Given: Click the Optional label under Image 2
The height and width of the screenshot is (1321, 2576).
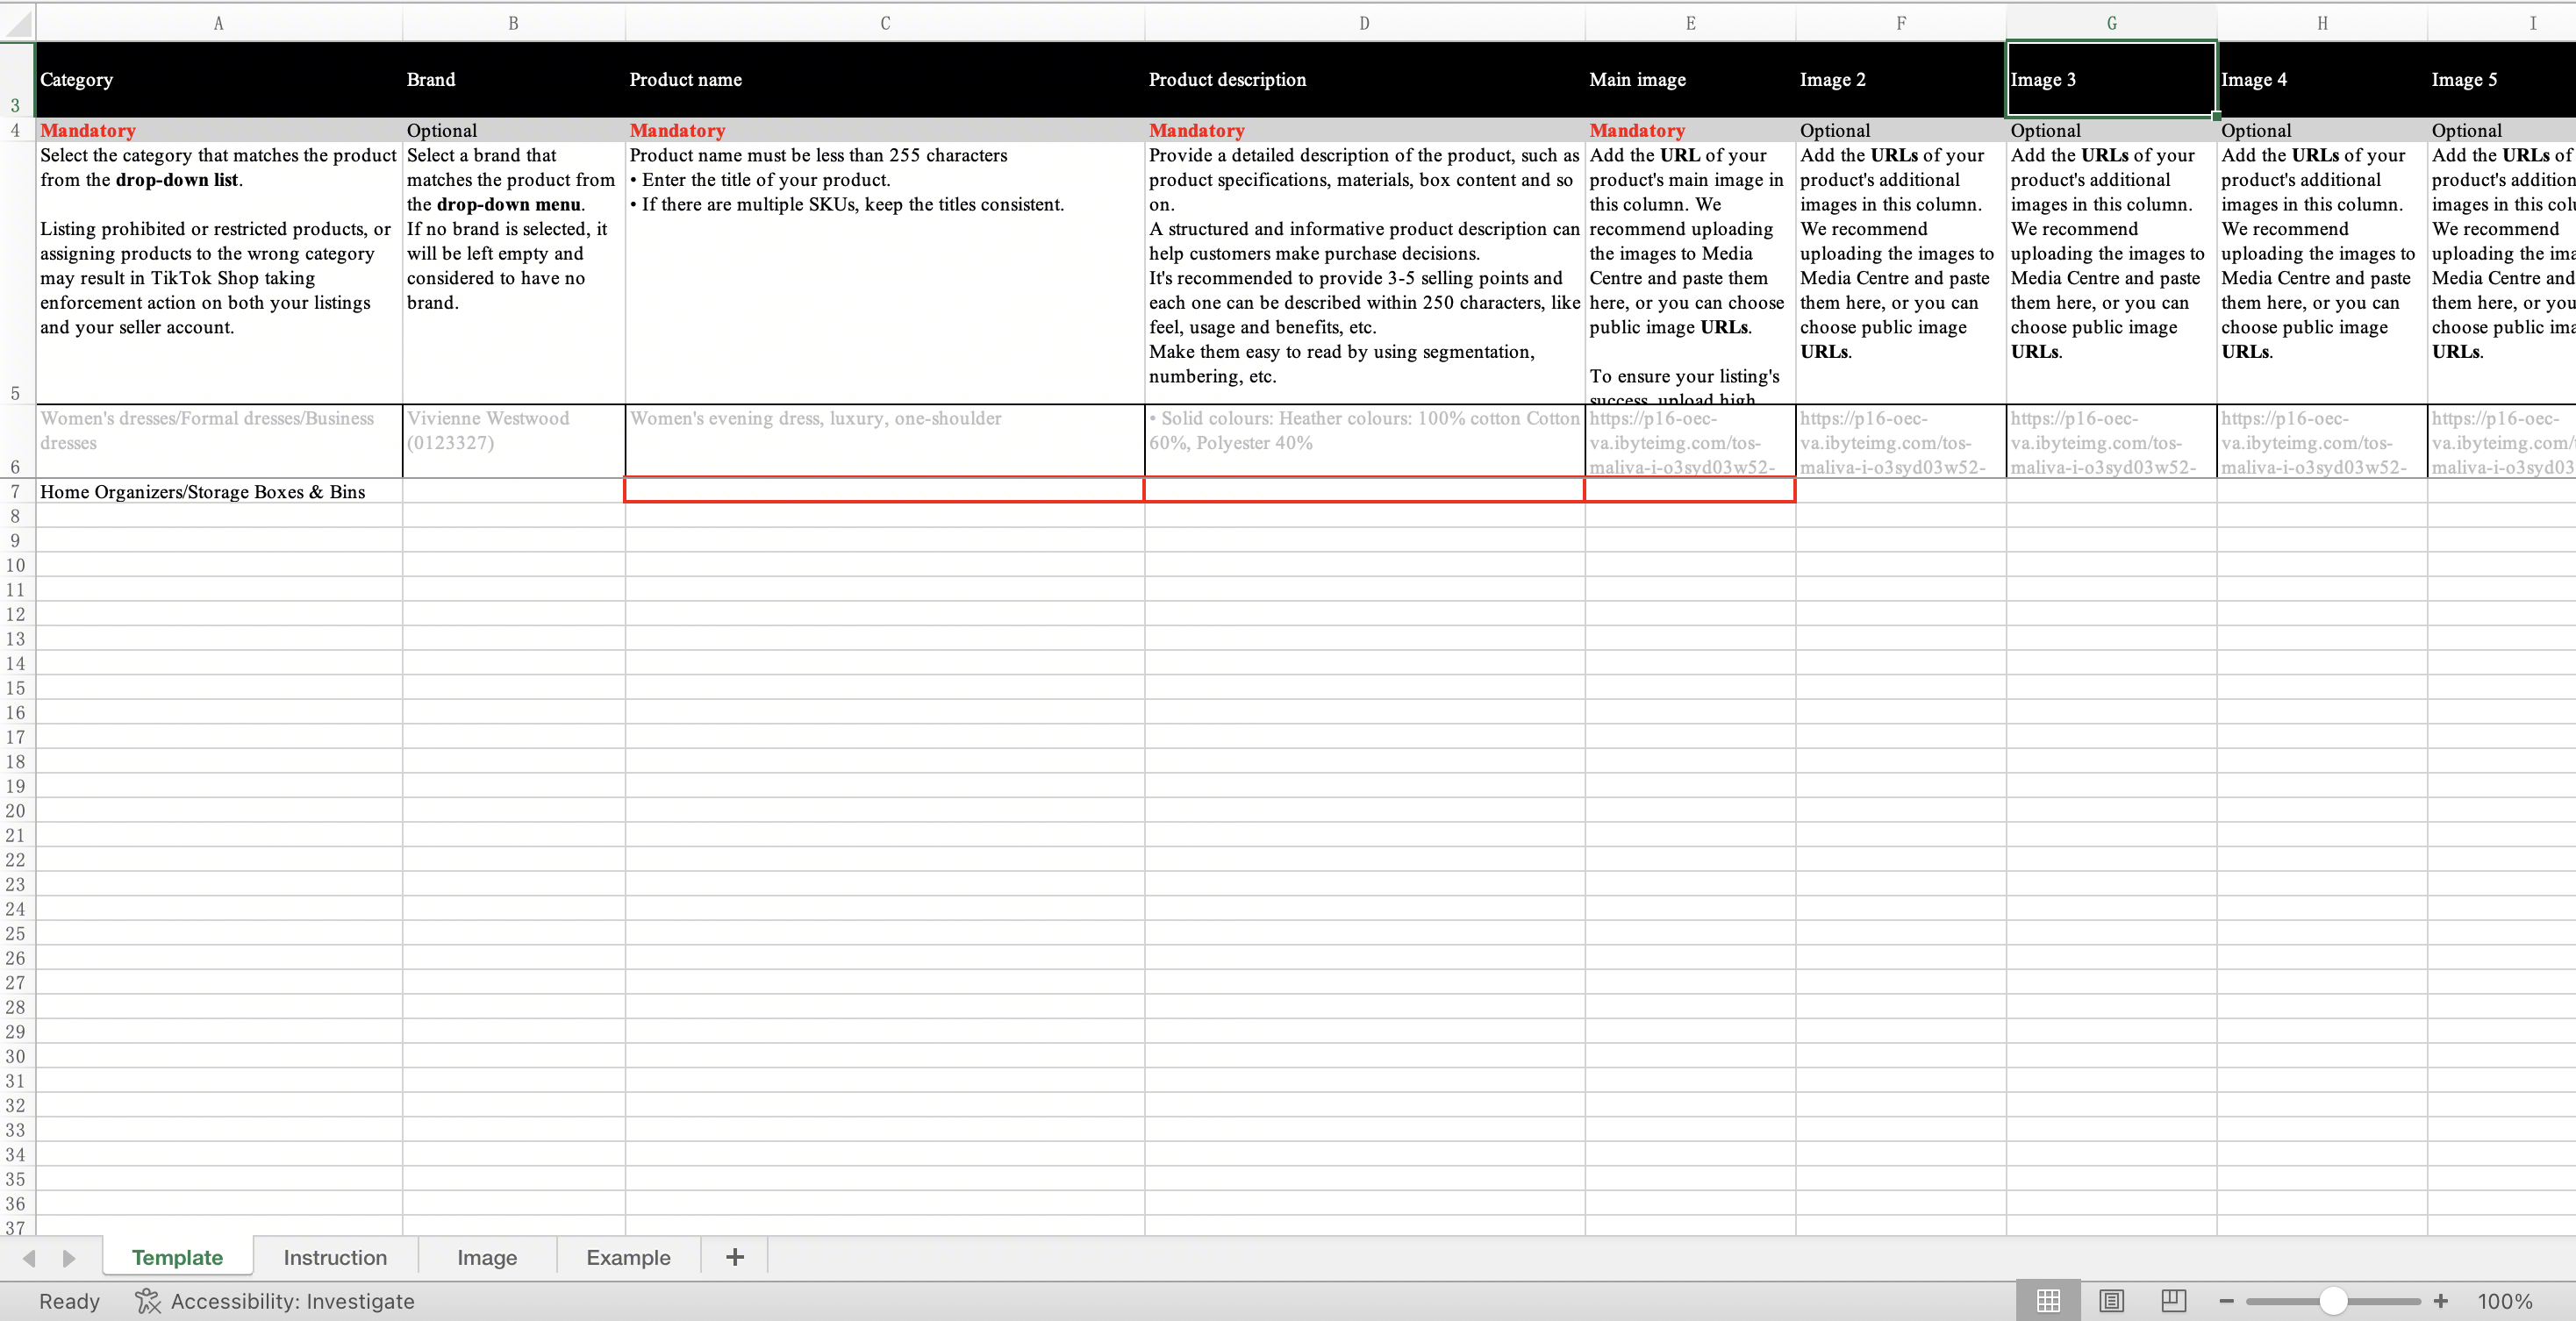Looking at the screenshot, I should (x=1835, y=130).
